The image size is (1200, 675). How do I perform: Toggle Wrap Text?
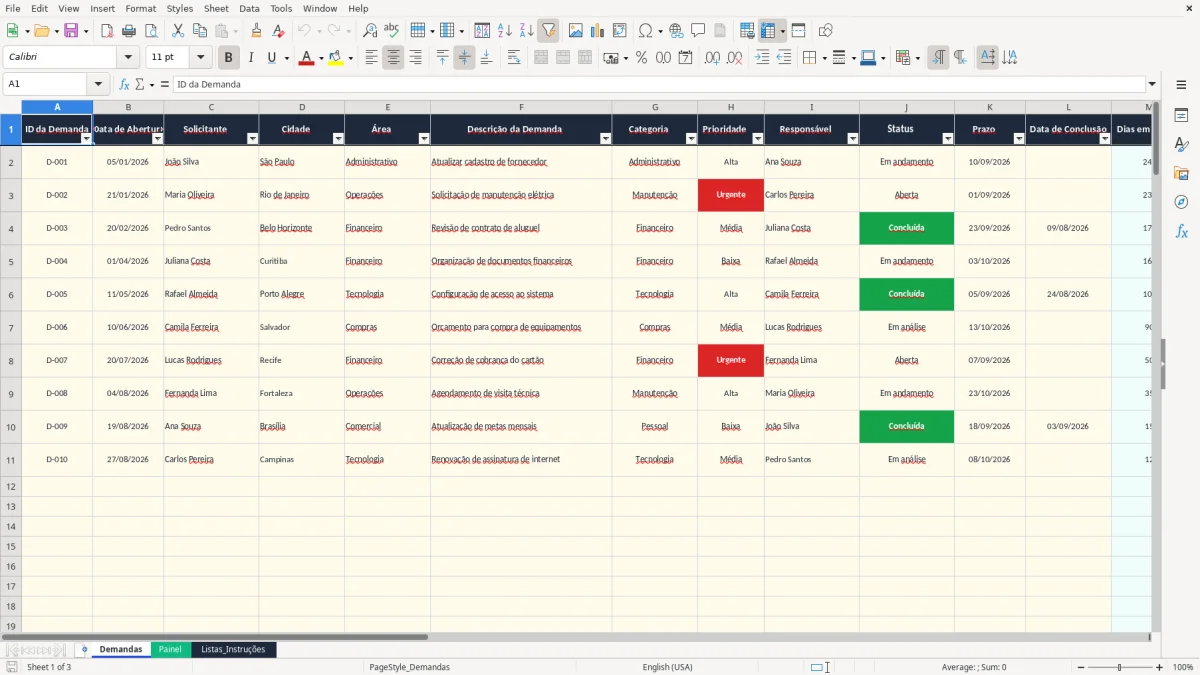click(x=514, y=58)
